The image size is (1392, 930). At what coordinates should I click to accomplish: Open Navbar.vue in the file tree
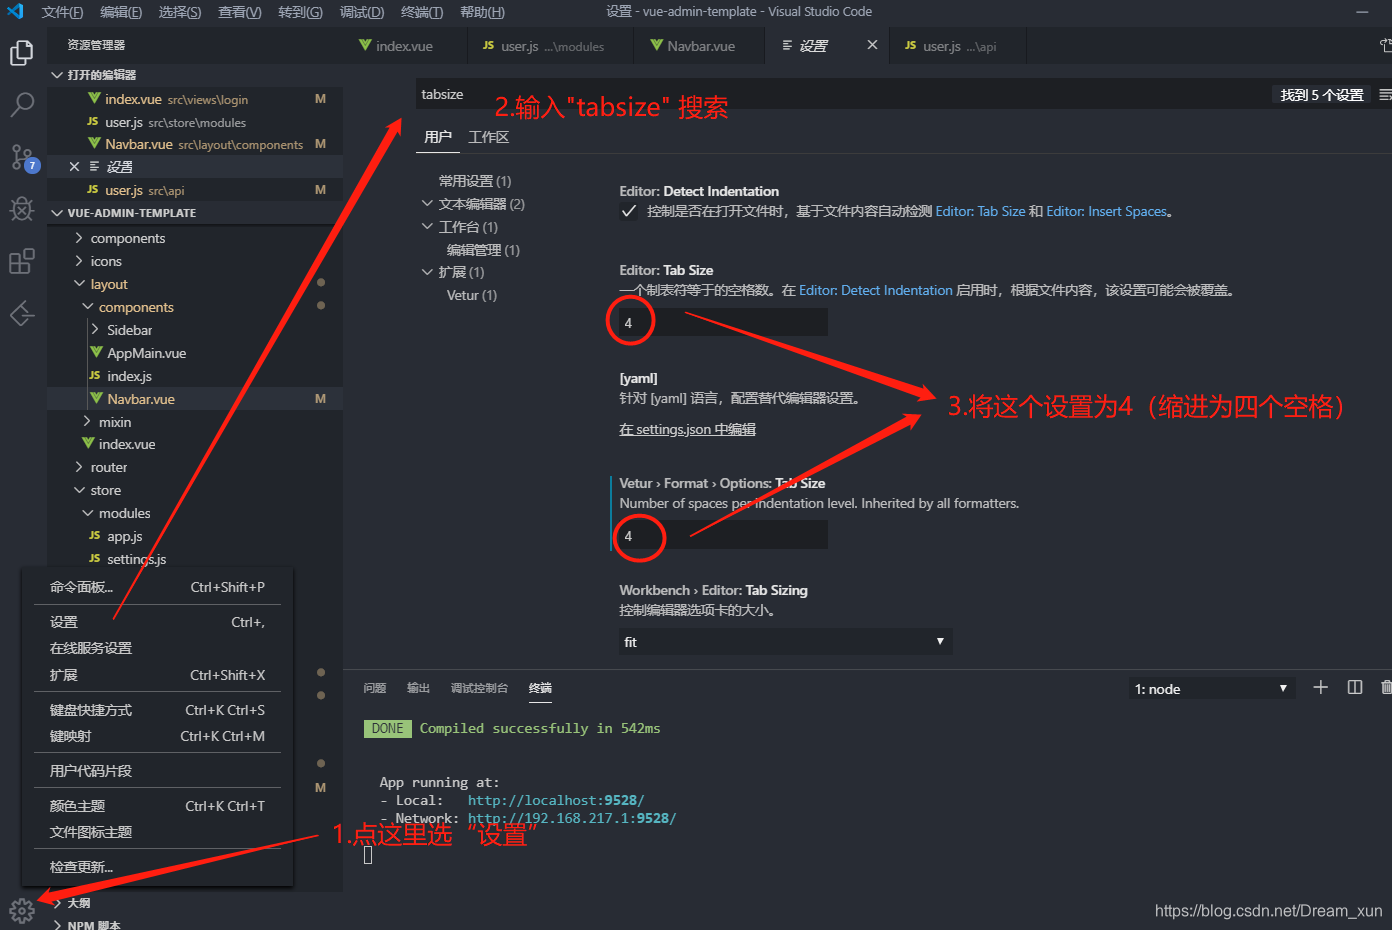[141, 399]
